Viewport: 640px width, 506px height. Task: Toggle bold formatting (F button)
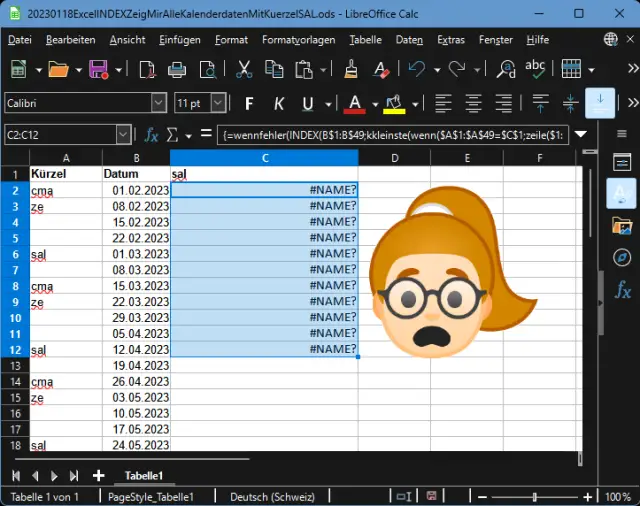(x=249, y=103)
